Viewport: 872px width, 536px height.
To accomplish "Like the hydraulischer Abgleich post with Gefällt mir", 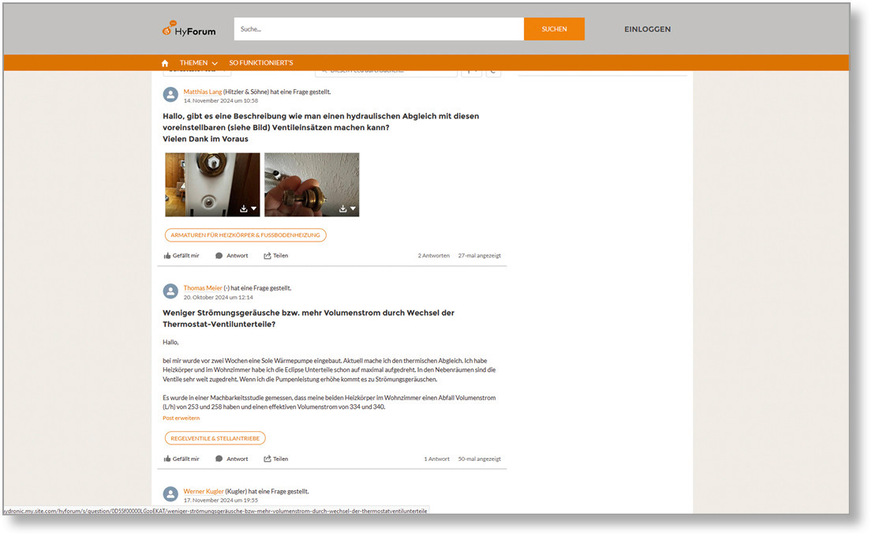I will 181,256.
